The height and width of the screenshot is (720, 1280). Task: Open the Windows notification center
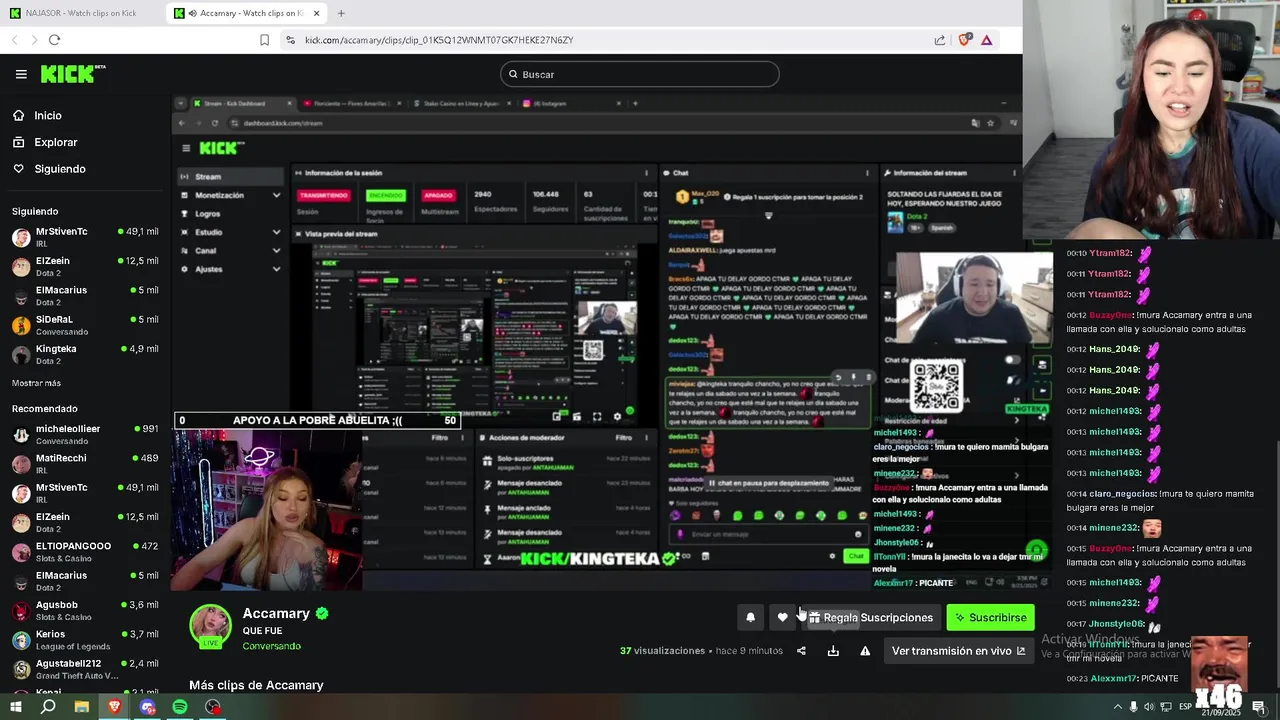click(x=1258, y=707)
